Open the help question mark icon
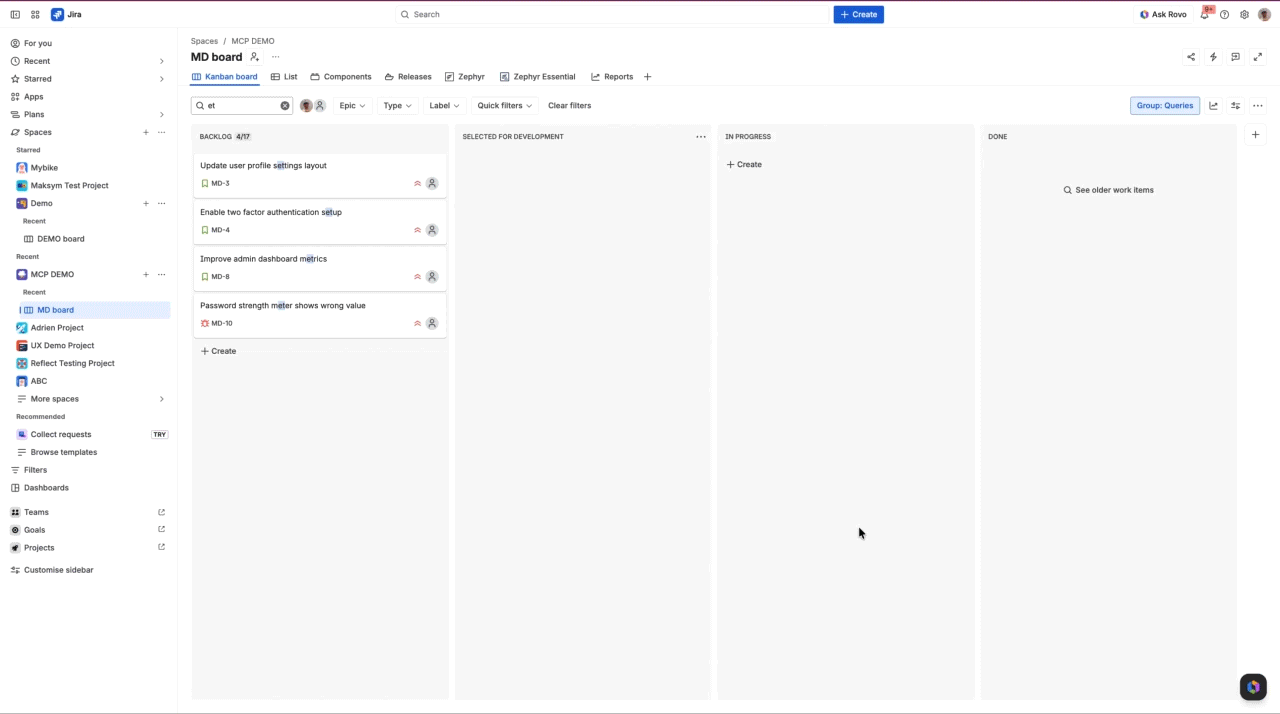The image size is (1280, 714). [1224, 15]
